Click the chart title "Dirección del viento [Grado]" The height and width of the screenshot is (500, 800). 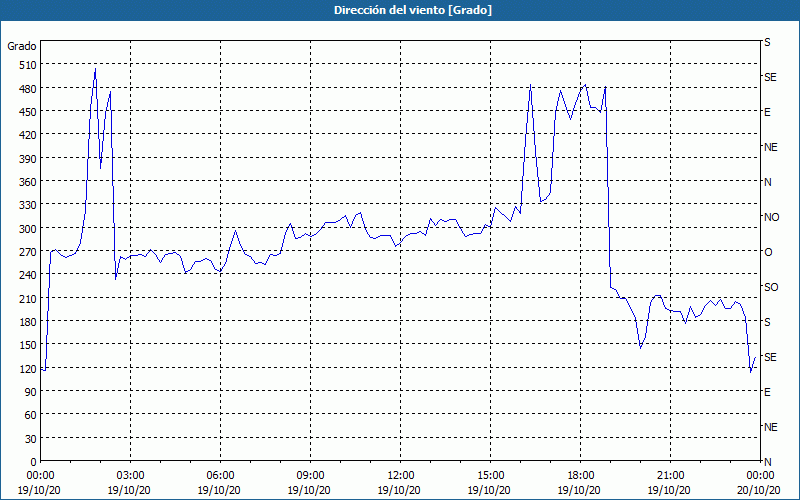coord(413,10)
